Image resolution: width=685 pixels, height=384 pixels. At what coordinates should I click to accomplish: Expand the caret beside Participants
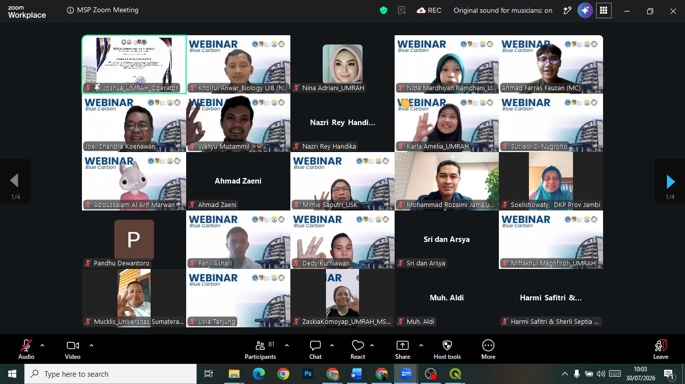(287, 346)
